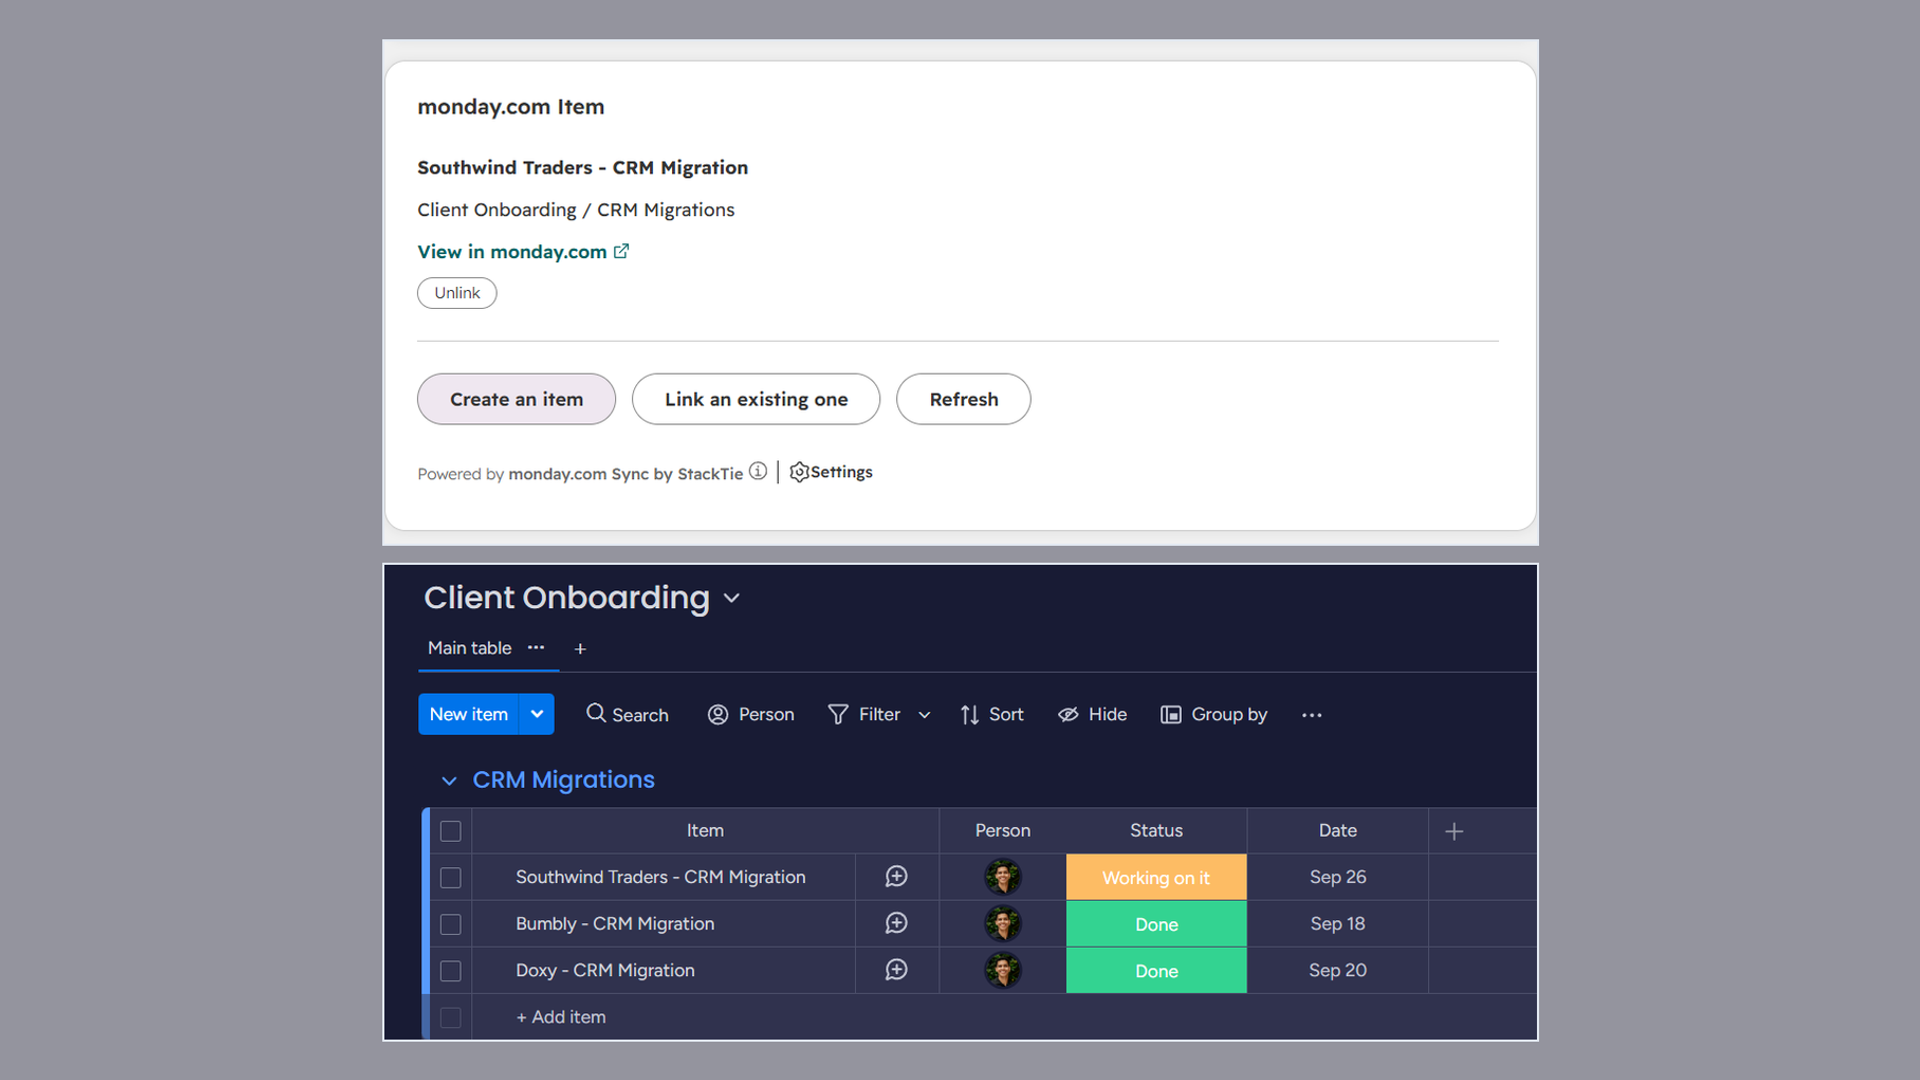Viewport: 1920px width, 1080px height.
Task: Click the Search magnifier in toolbar
Action: point(596,713)
